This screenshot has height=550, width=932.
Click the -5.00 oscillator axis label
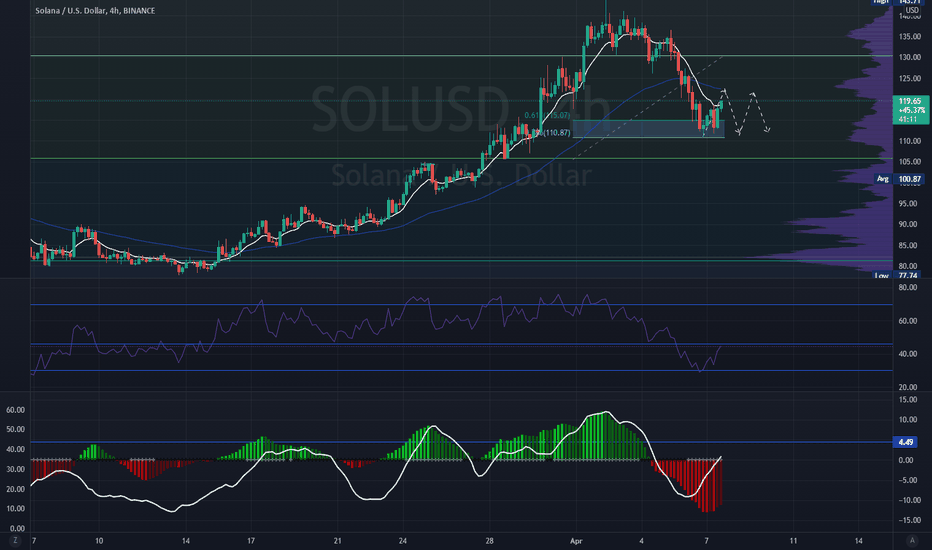pos(908,480)
